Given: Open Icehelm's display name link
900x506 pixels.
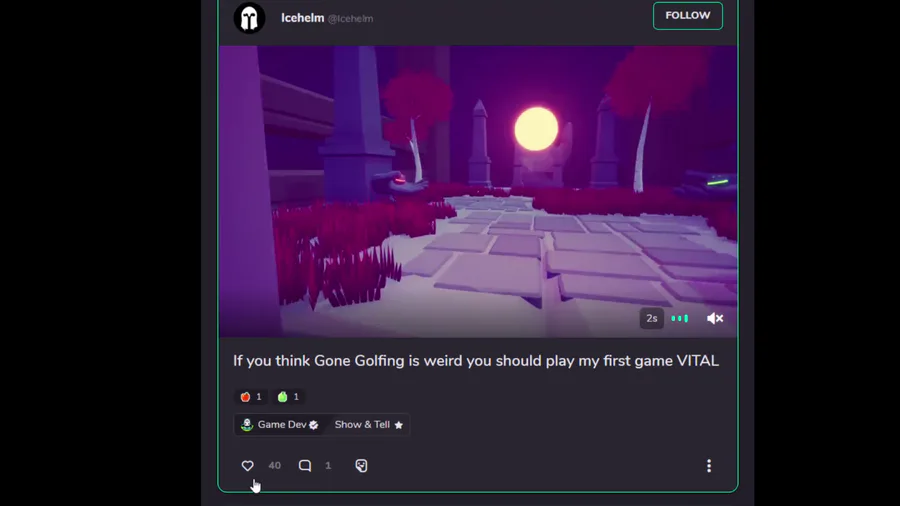Looking at the screenshot, I should pos(302,18).
